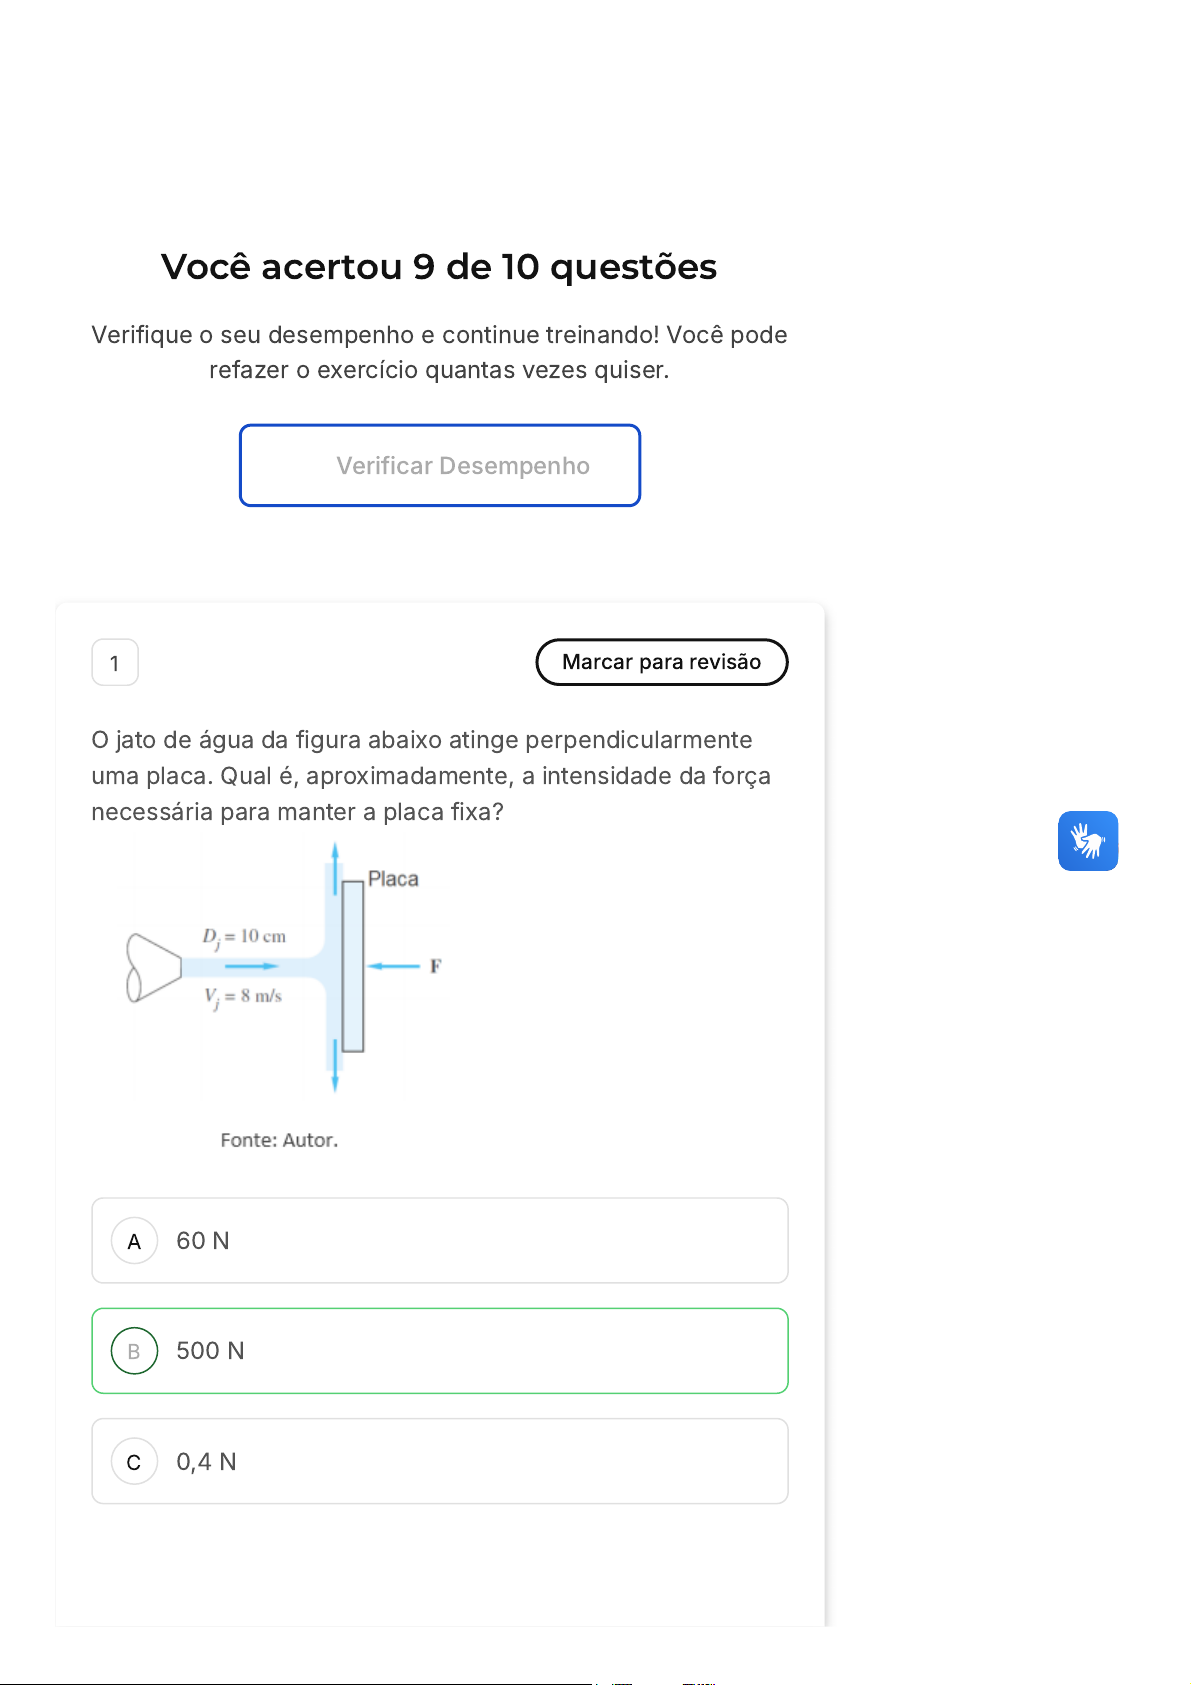Click the Fonte: Autor. caption
The height and width of the screenshot is (1685, 1191).
click(x=279, y=1140)
